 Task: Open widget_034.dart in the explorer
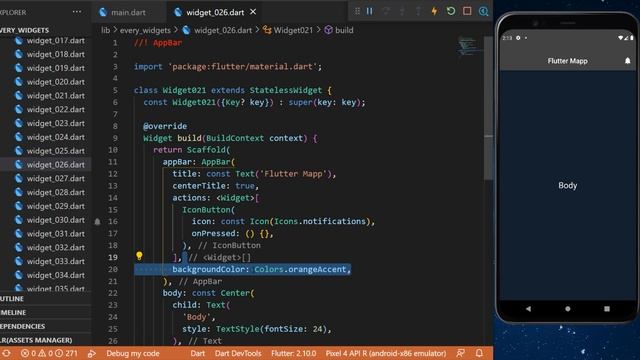(56, 275)
